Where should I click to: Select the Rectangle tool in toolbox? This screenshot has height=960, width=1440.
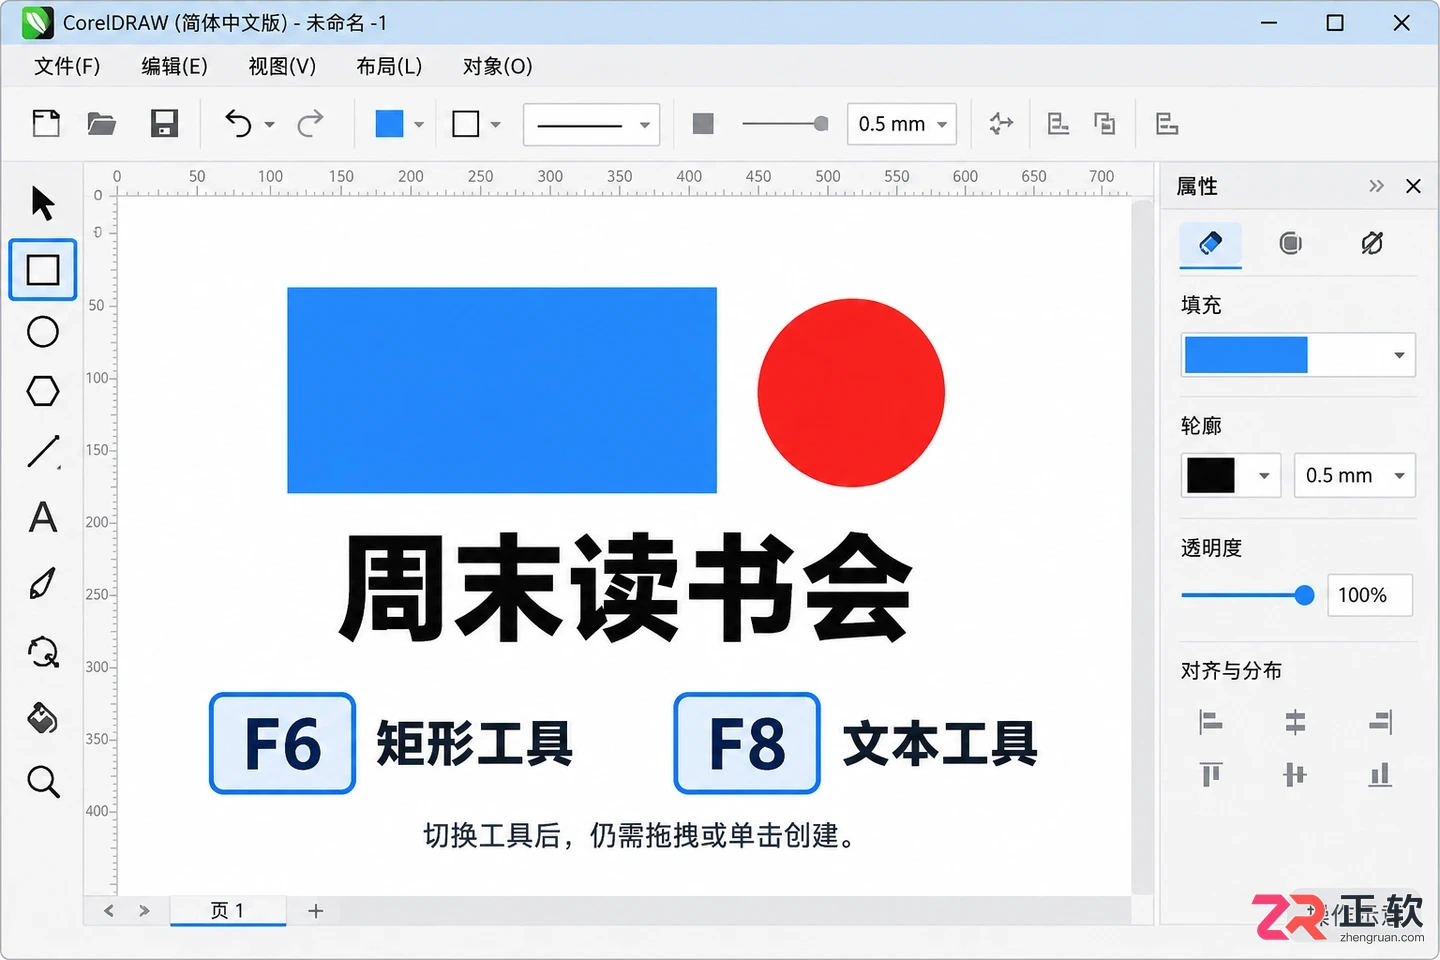43,270
